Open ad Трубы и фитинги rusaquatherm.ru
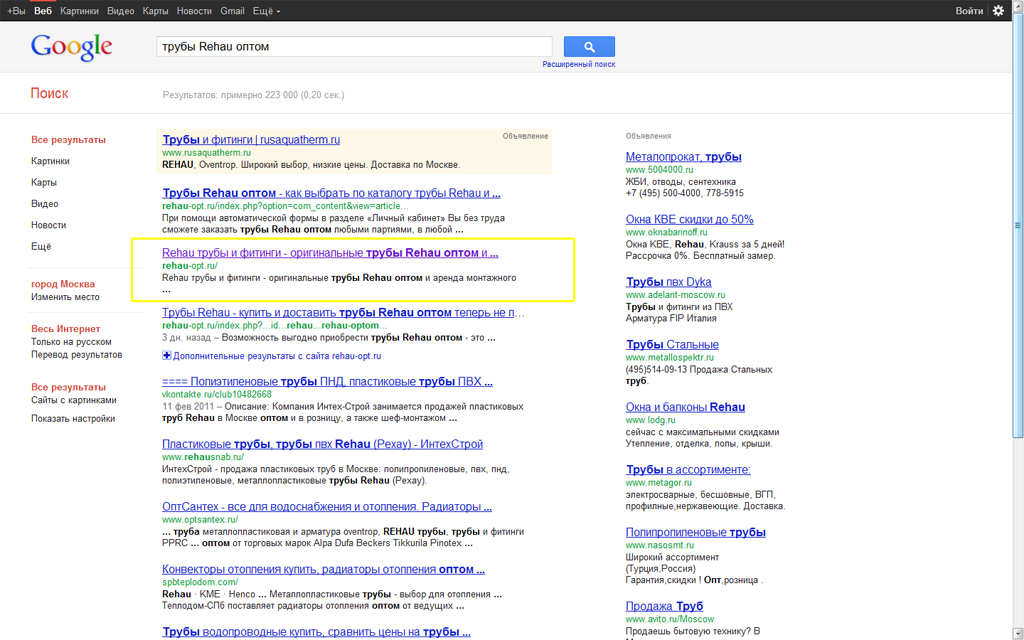Viewport: 1024px width, 640px height. coord(251,139)
